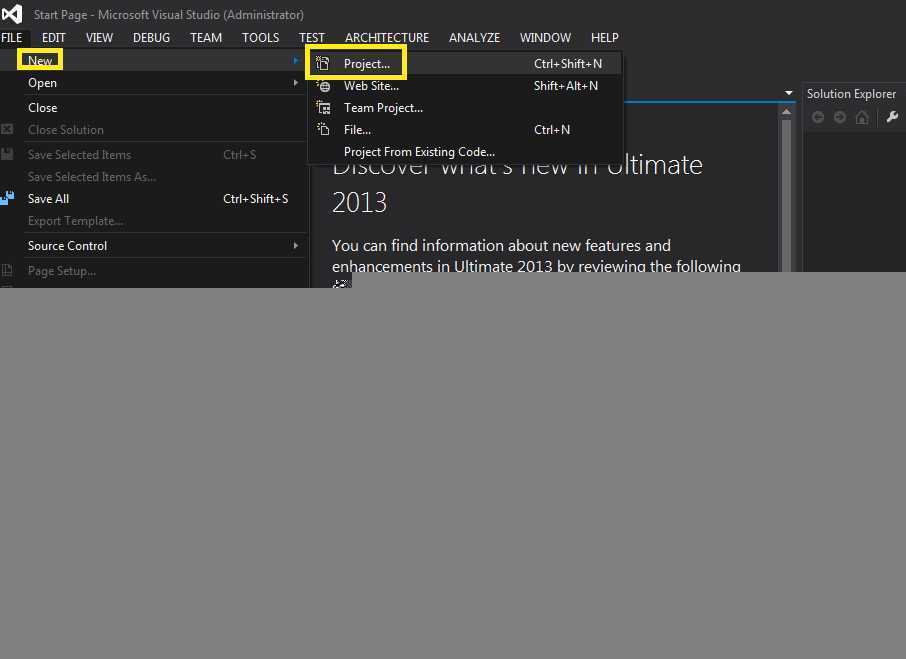Select New in the File menu
The width and height of the screenshot is (906, 659).
coord(153,60)
